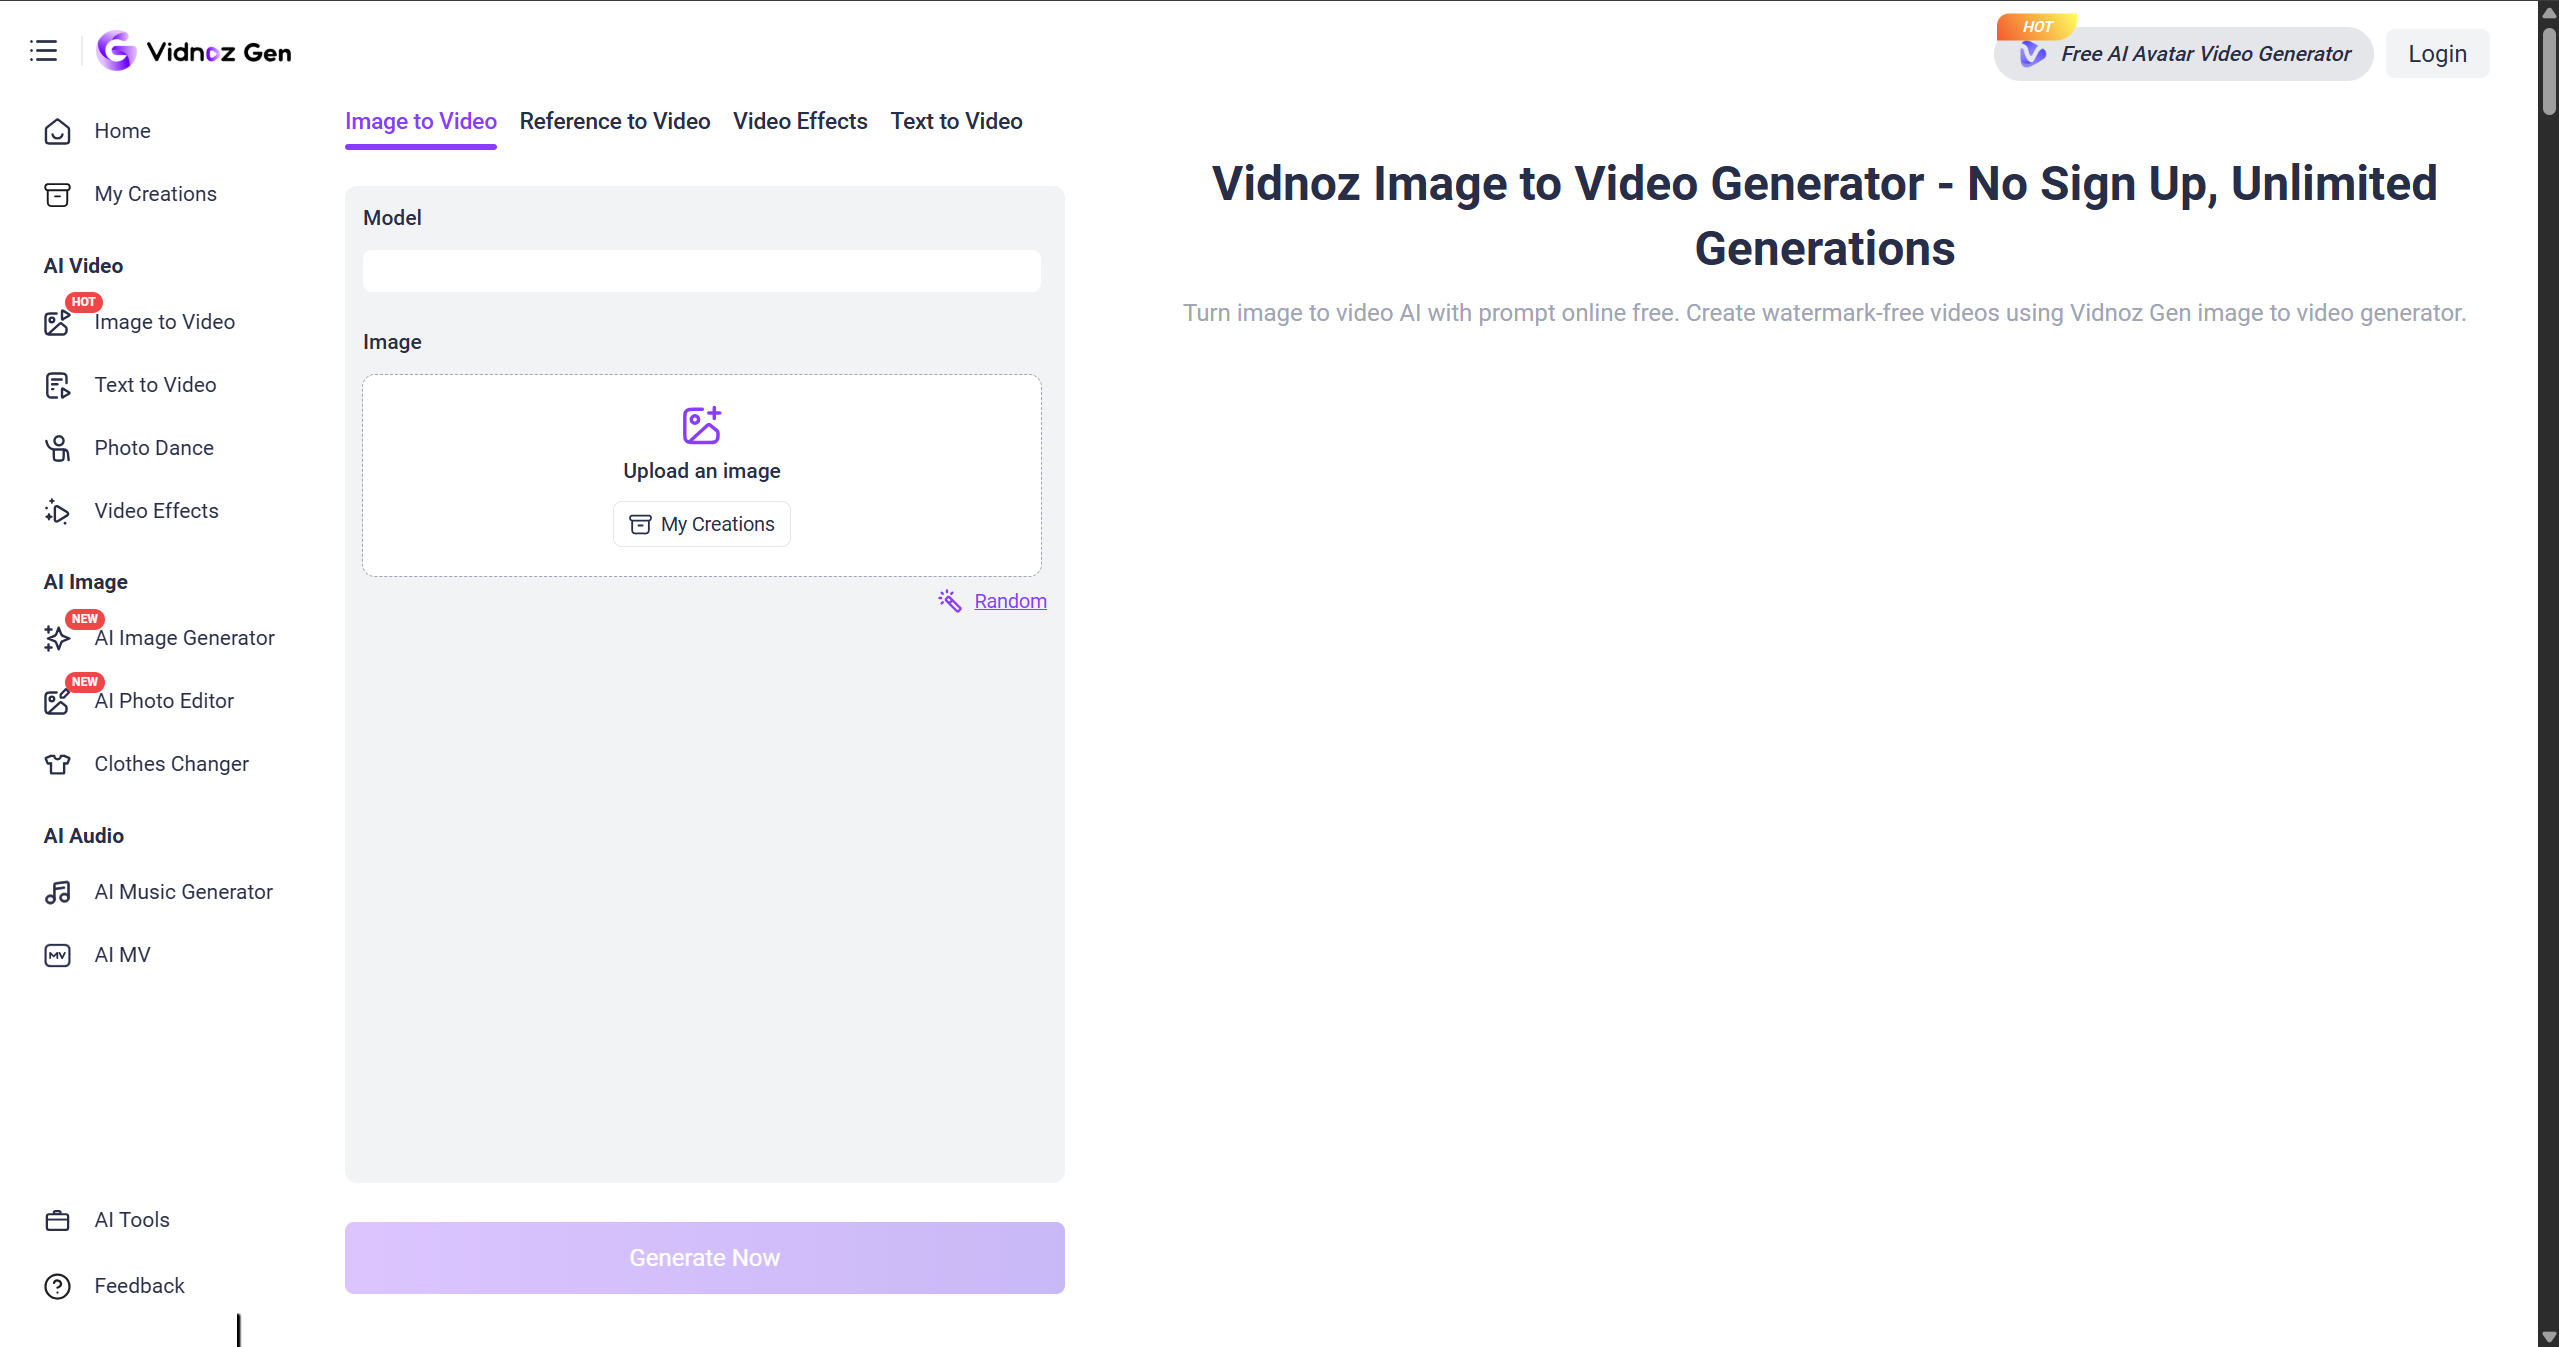Click the upload image plus icon
Screen dimensions: 2559x1347
click(702, 425)
